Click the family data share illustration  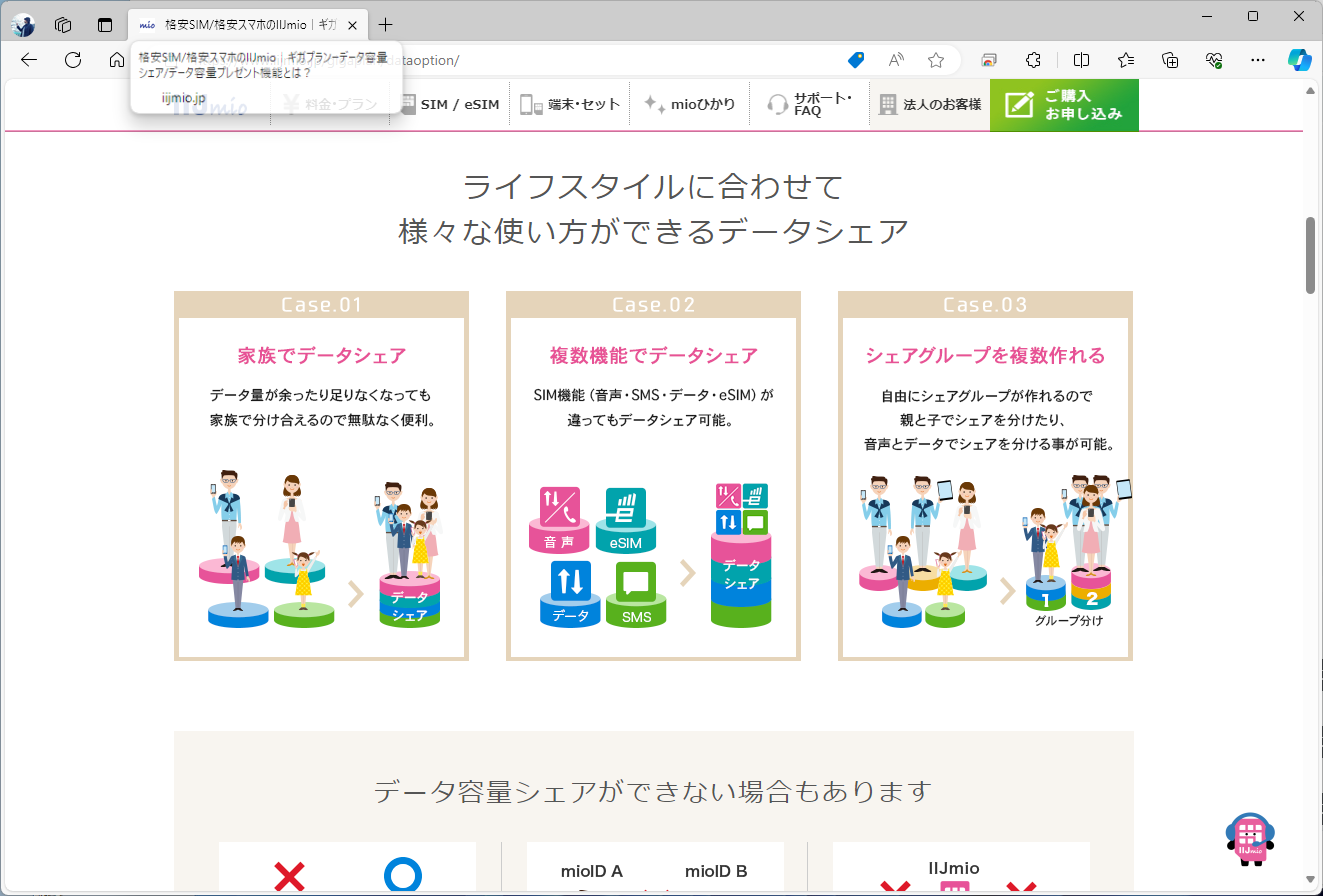pos(321,548)
